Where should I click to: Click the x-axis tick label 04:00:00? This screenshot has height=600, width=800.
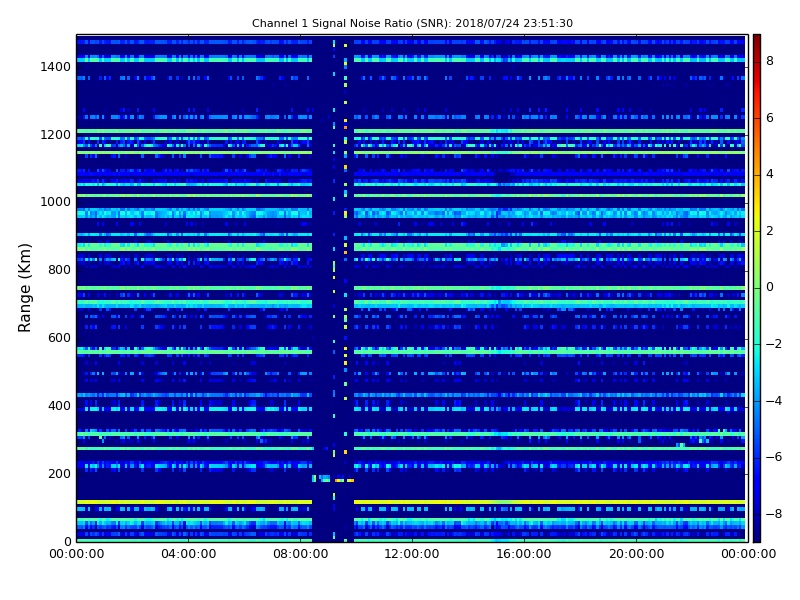189,554
